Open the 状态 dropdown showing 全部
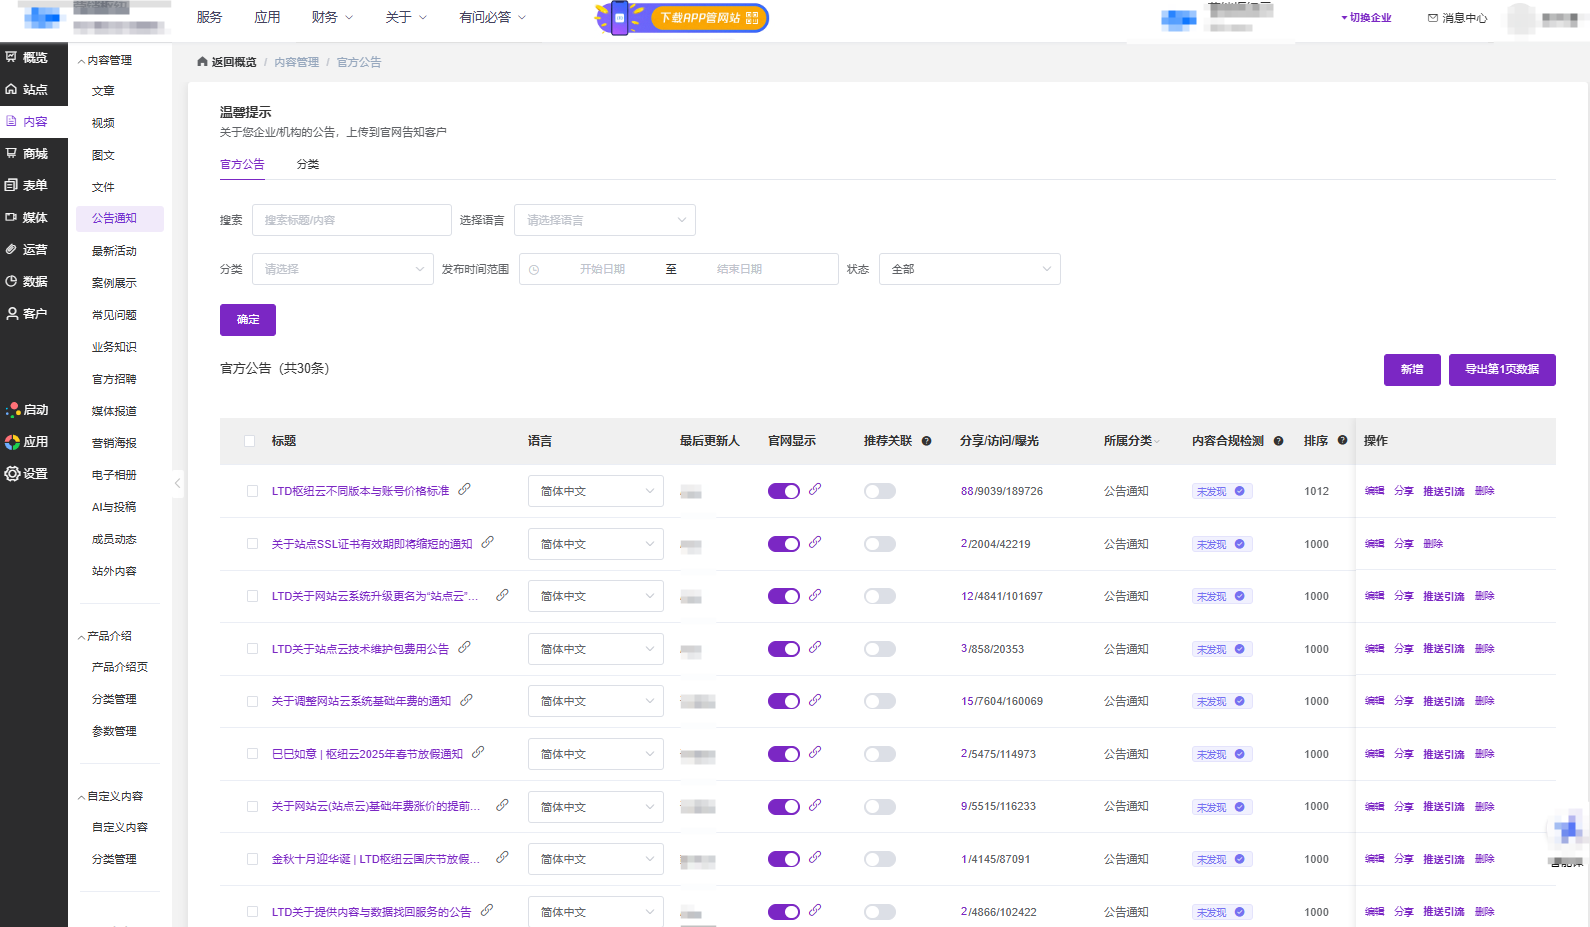The image size is (1590, 927). pyautogui.click(x=969, y=269)
